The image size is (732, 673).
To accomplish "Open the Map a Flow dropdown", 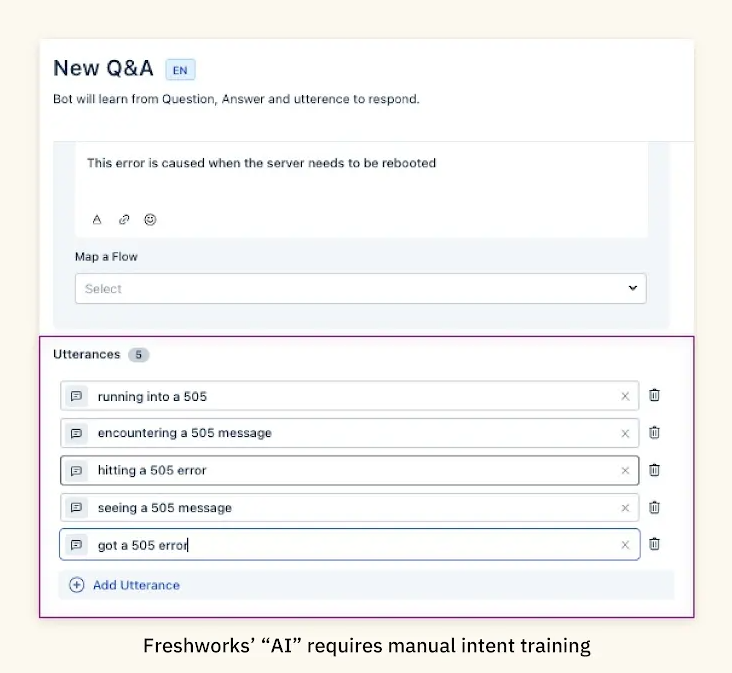I will coord(360,288).
